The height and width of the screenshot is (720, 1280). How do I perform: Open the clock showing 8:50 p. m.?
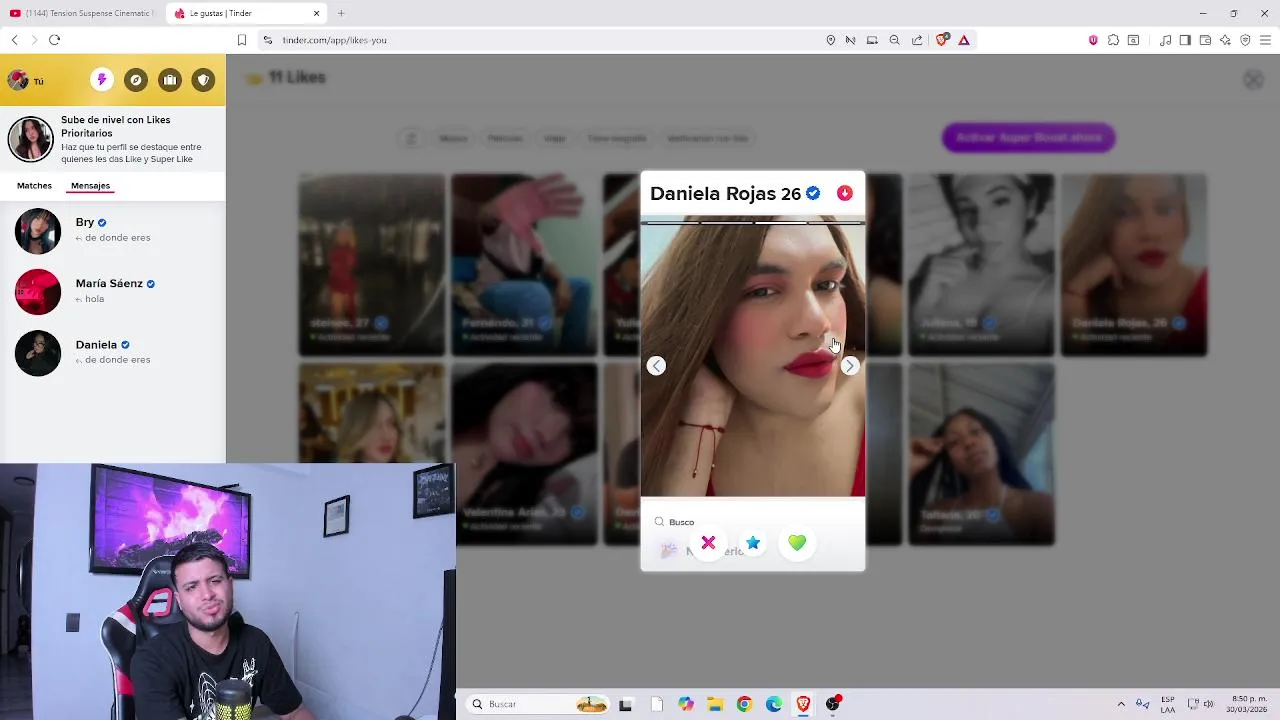point(1249,704)
